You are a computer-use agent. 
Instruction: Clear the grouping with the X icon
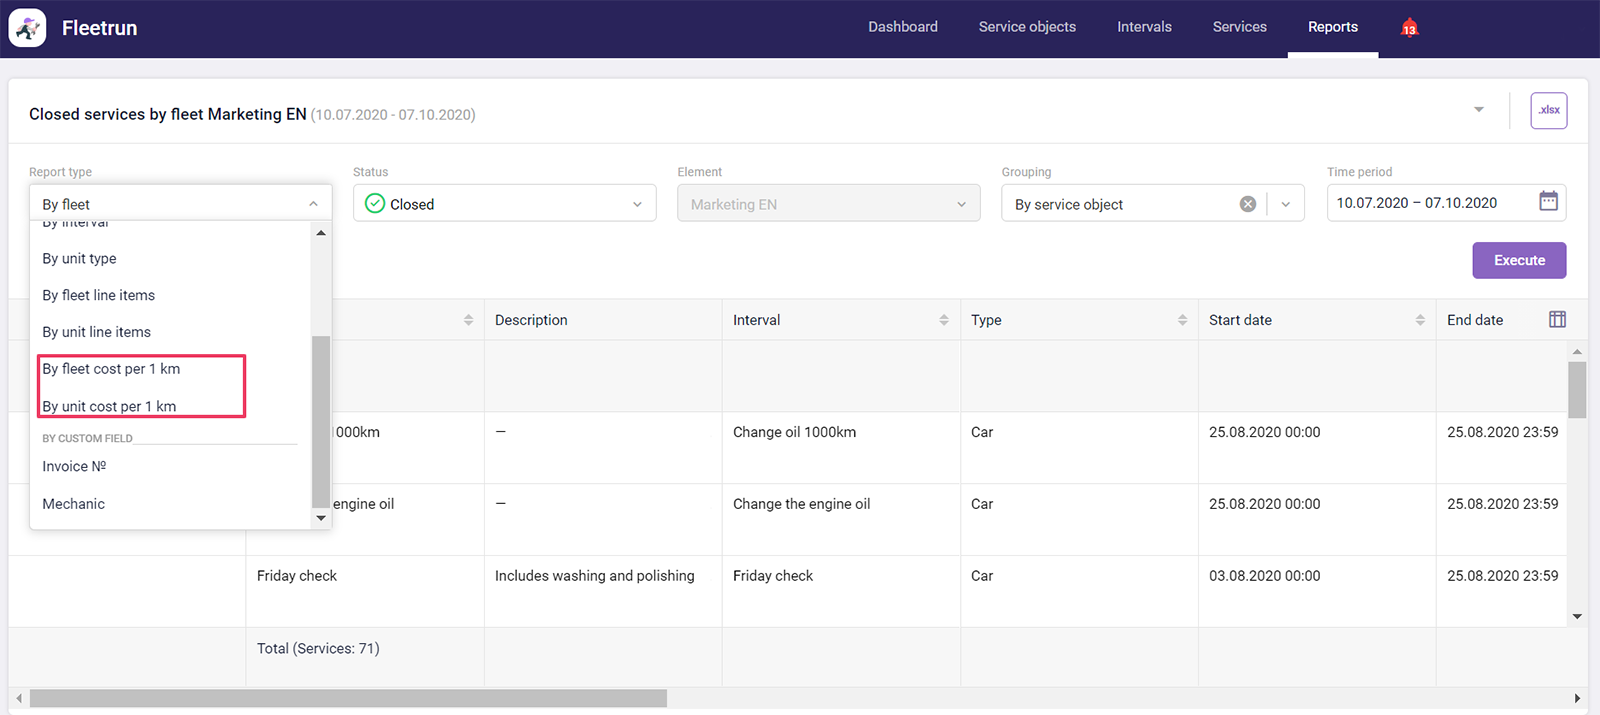click(1248, 204)
